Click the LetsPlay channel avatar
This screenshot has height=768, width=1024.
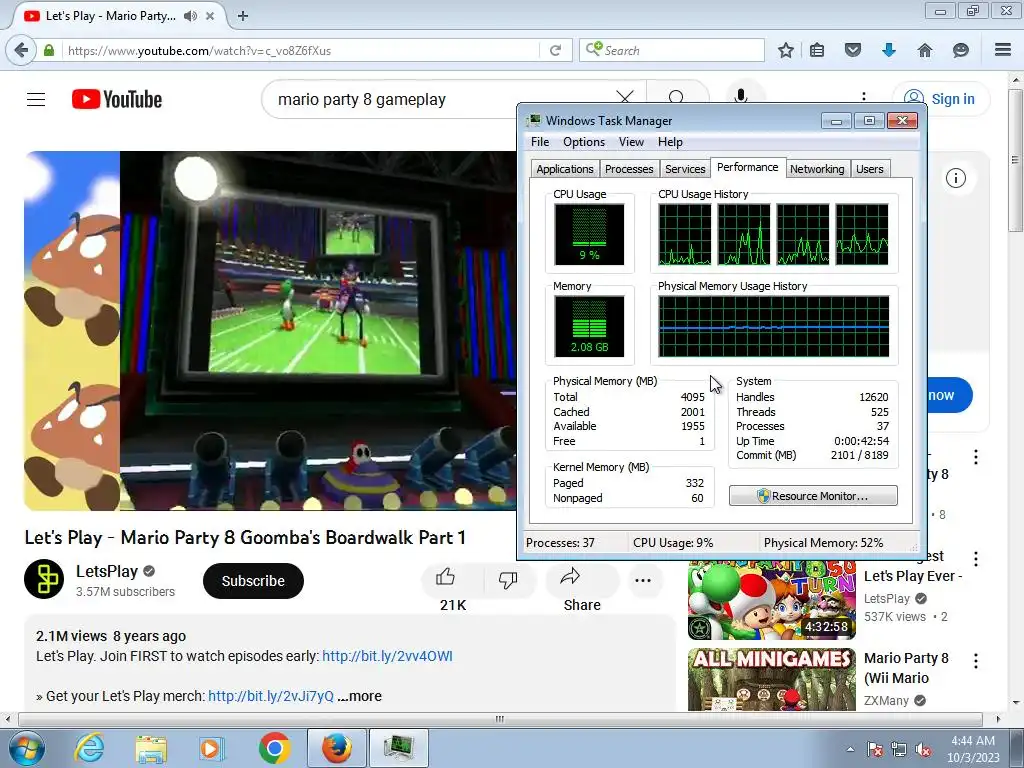pos(44,579)
